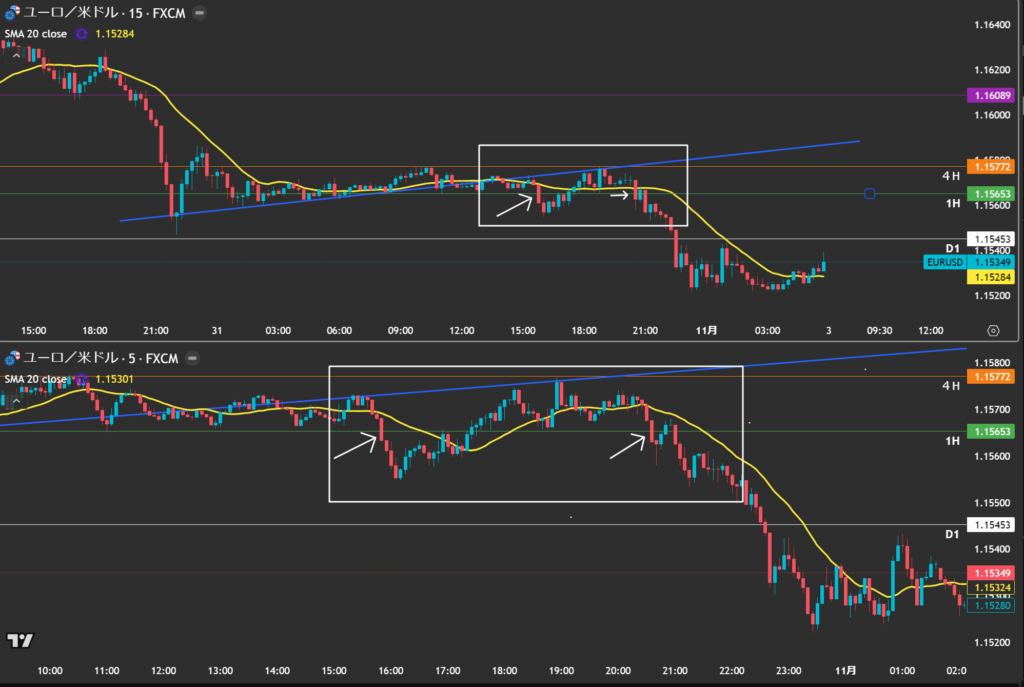This screenshot has height=687, width=1024.
Task: Click the 4H text label in upper chart
Action: [x=951, y=176]
